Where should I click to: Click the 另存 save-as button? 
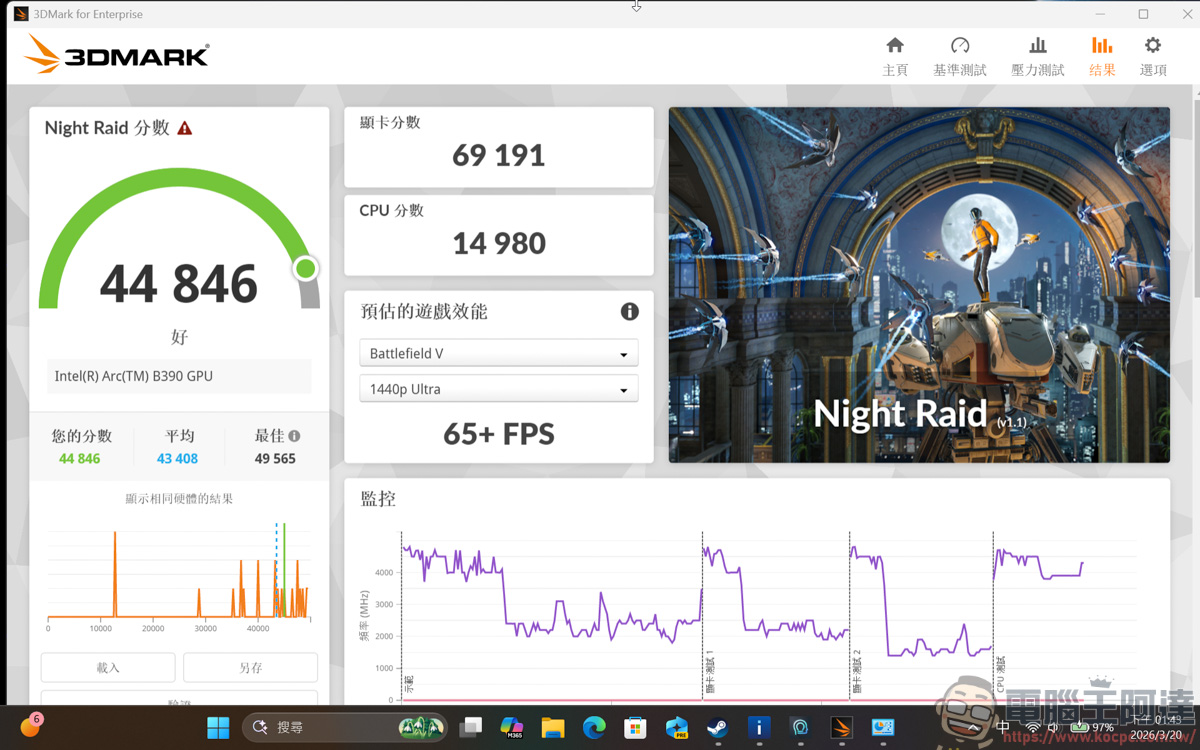tap(250, 667)
